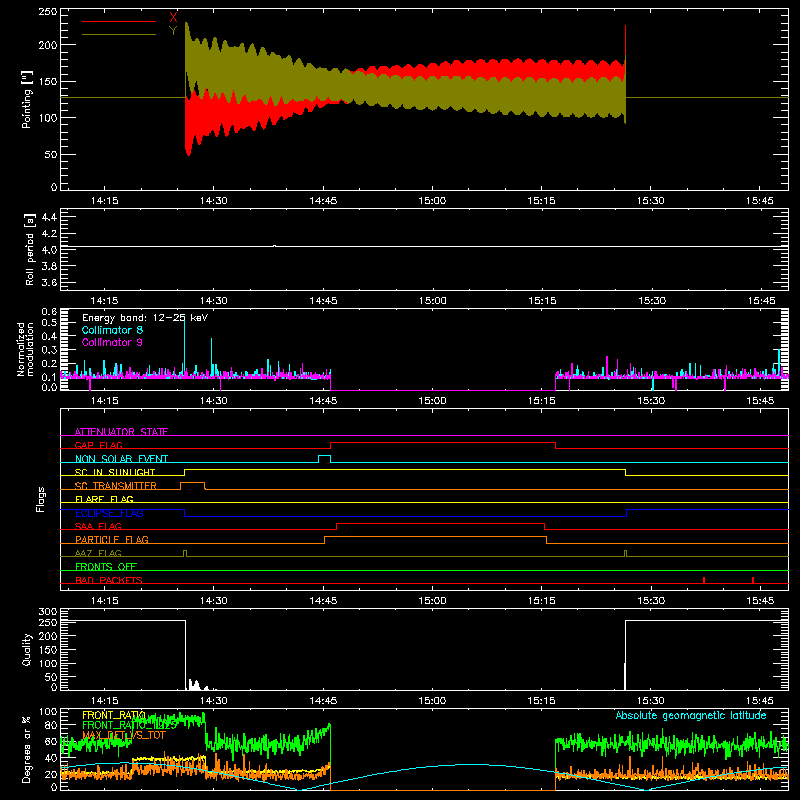Click the PARTICLE_FLAG label
Viewport: 800px width, 800px height.
coord(112,539)
